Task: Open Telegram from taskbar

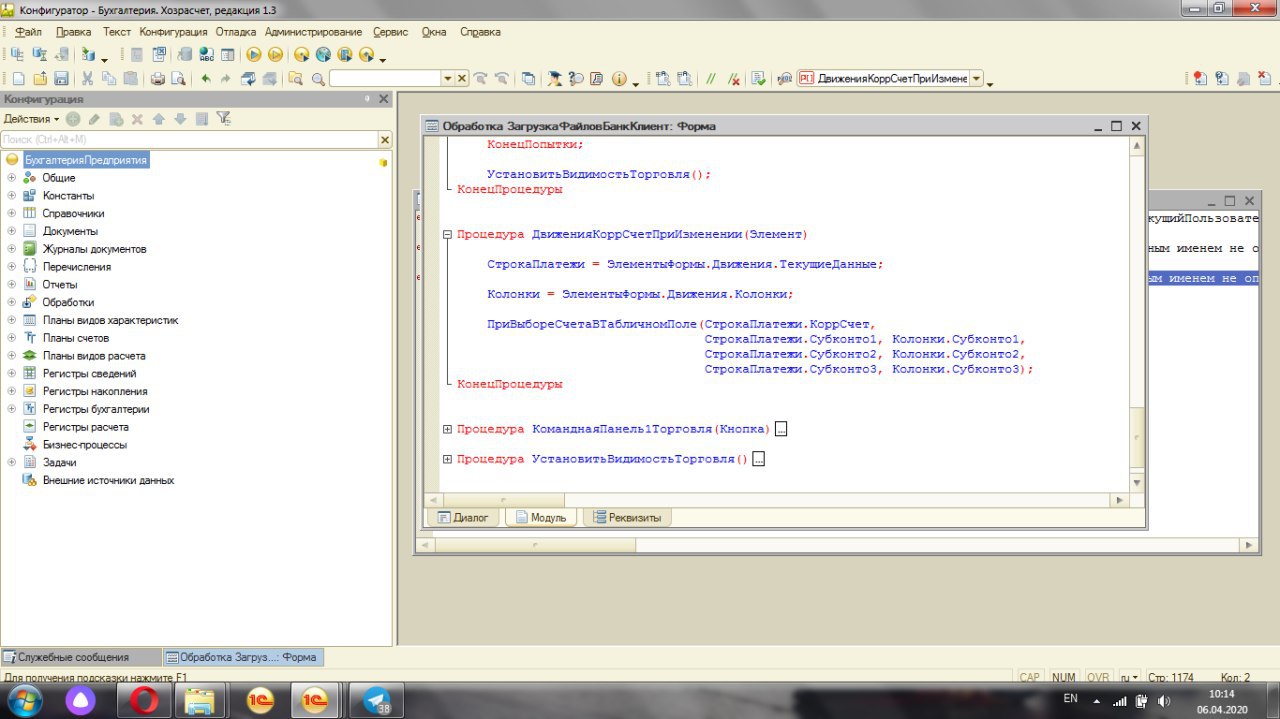Action: 377,699
